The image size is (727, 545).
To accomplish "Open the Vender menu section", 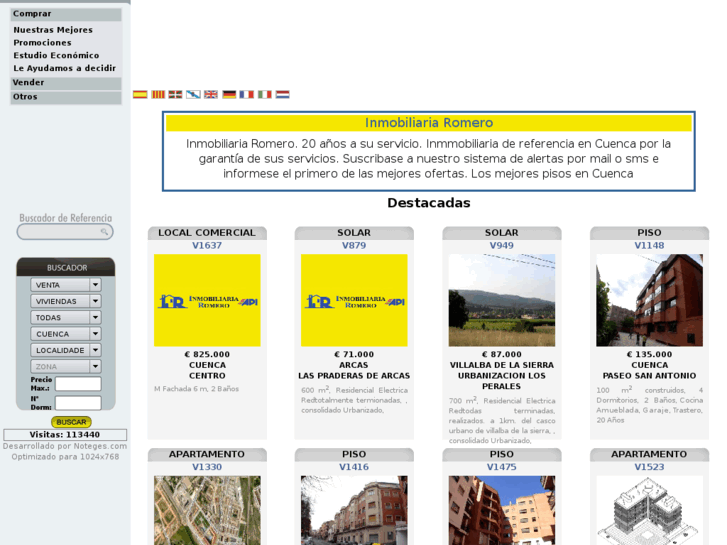I will 66,83.
